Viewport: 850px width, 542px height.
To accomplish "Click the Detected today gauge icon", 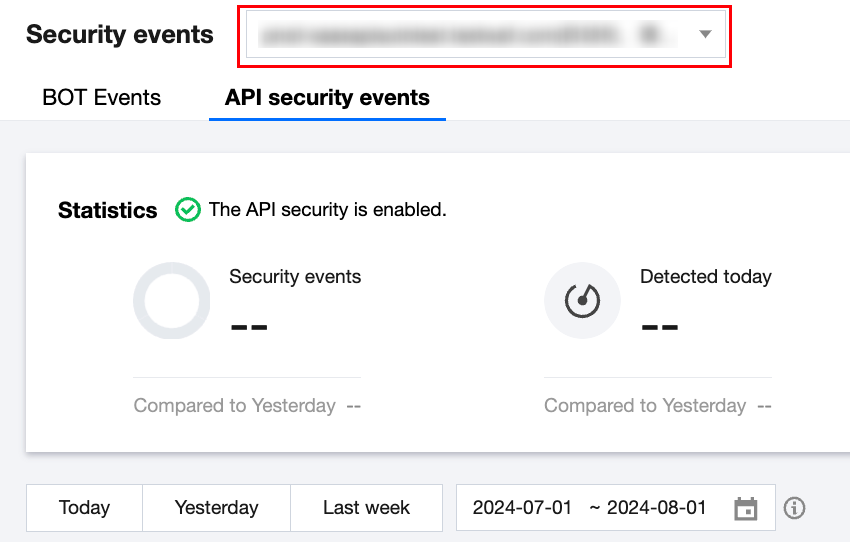I will 582,301.
